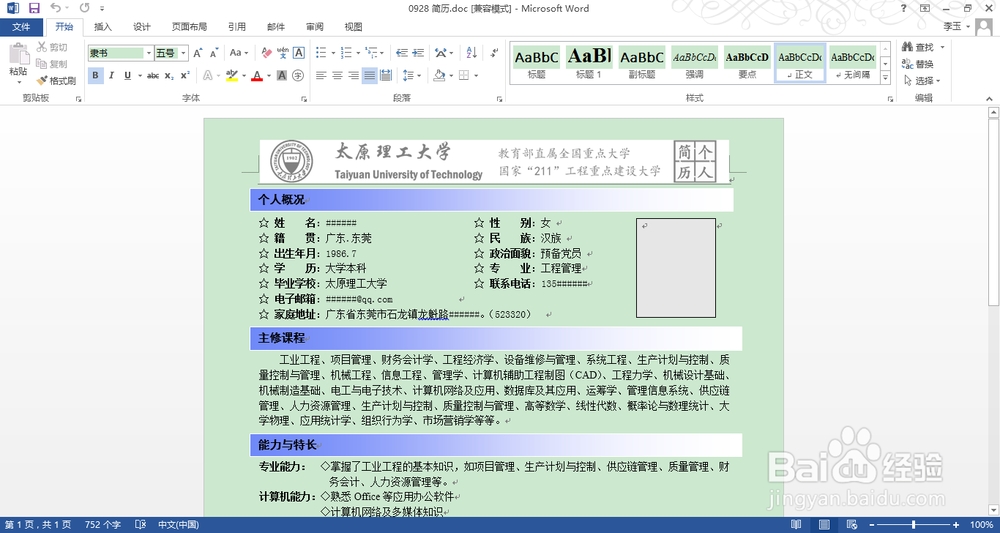Open highlight color dropdown arrow
Image resolution: width=1000 pixels, height=533 pixels.
click(244, 76)
